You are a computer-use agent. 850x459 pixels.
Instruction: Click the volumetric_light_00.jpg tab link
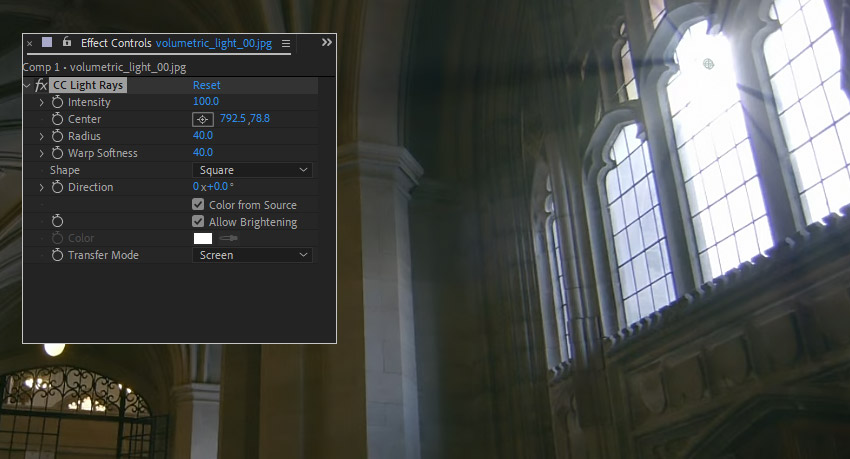(x=214, y=43)
